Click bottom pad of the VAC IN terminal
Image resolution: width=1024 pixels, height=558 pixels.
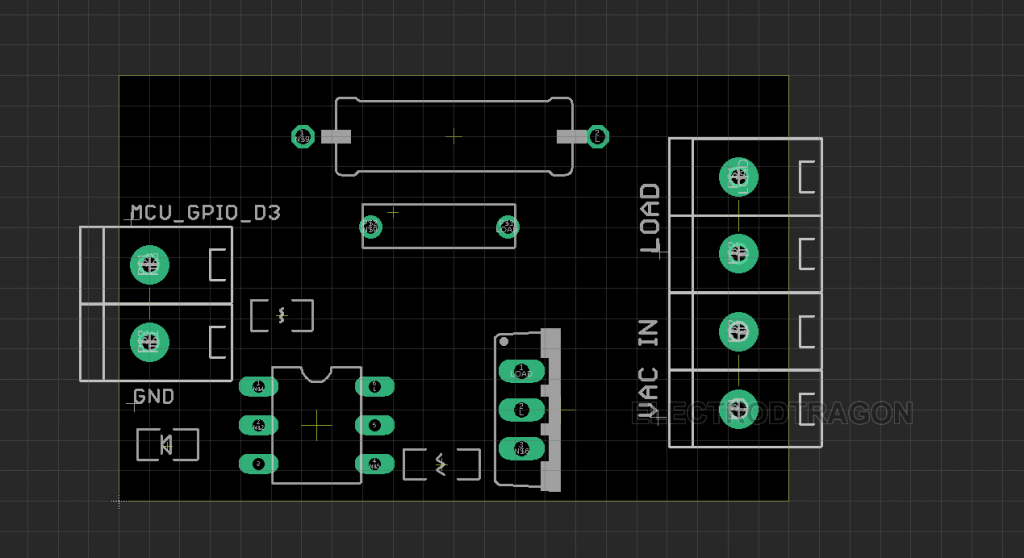click(739, 407)
